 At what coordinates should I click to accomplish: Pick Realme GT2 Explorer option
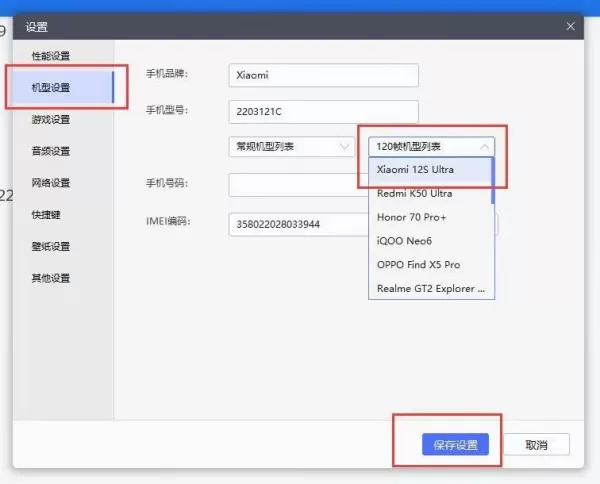(430, 288)
